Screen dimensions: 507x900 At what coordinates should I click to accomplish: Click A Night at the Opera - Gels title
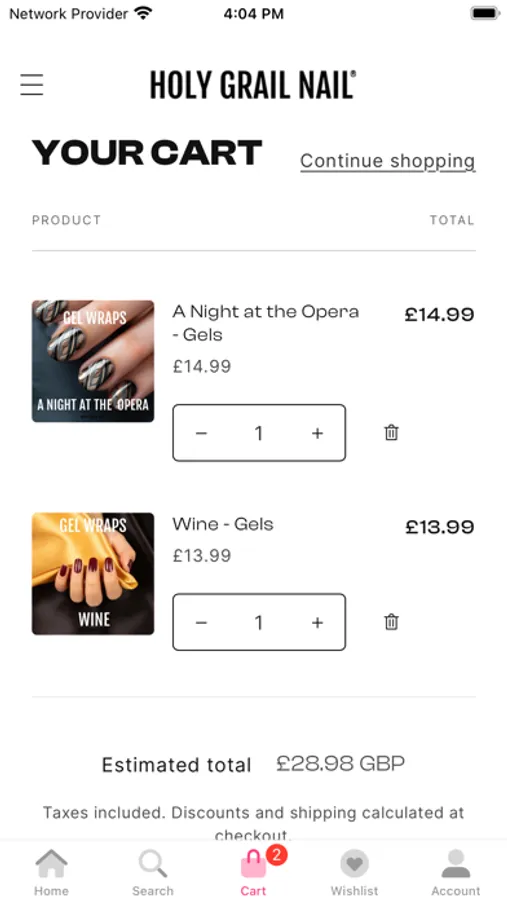tap(266, 323)
